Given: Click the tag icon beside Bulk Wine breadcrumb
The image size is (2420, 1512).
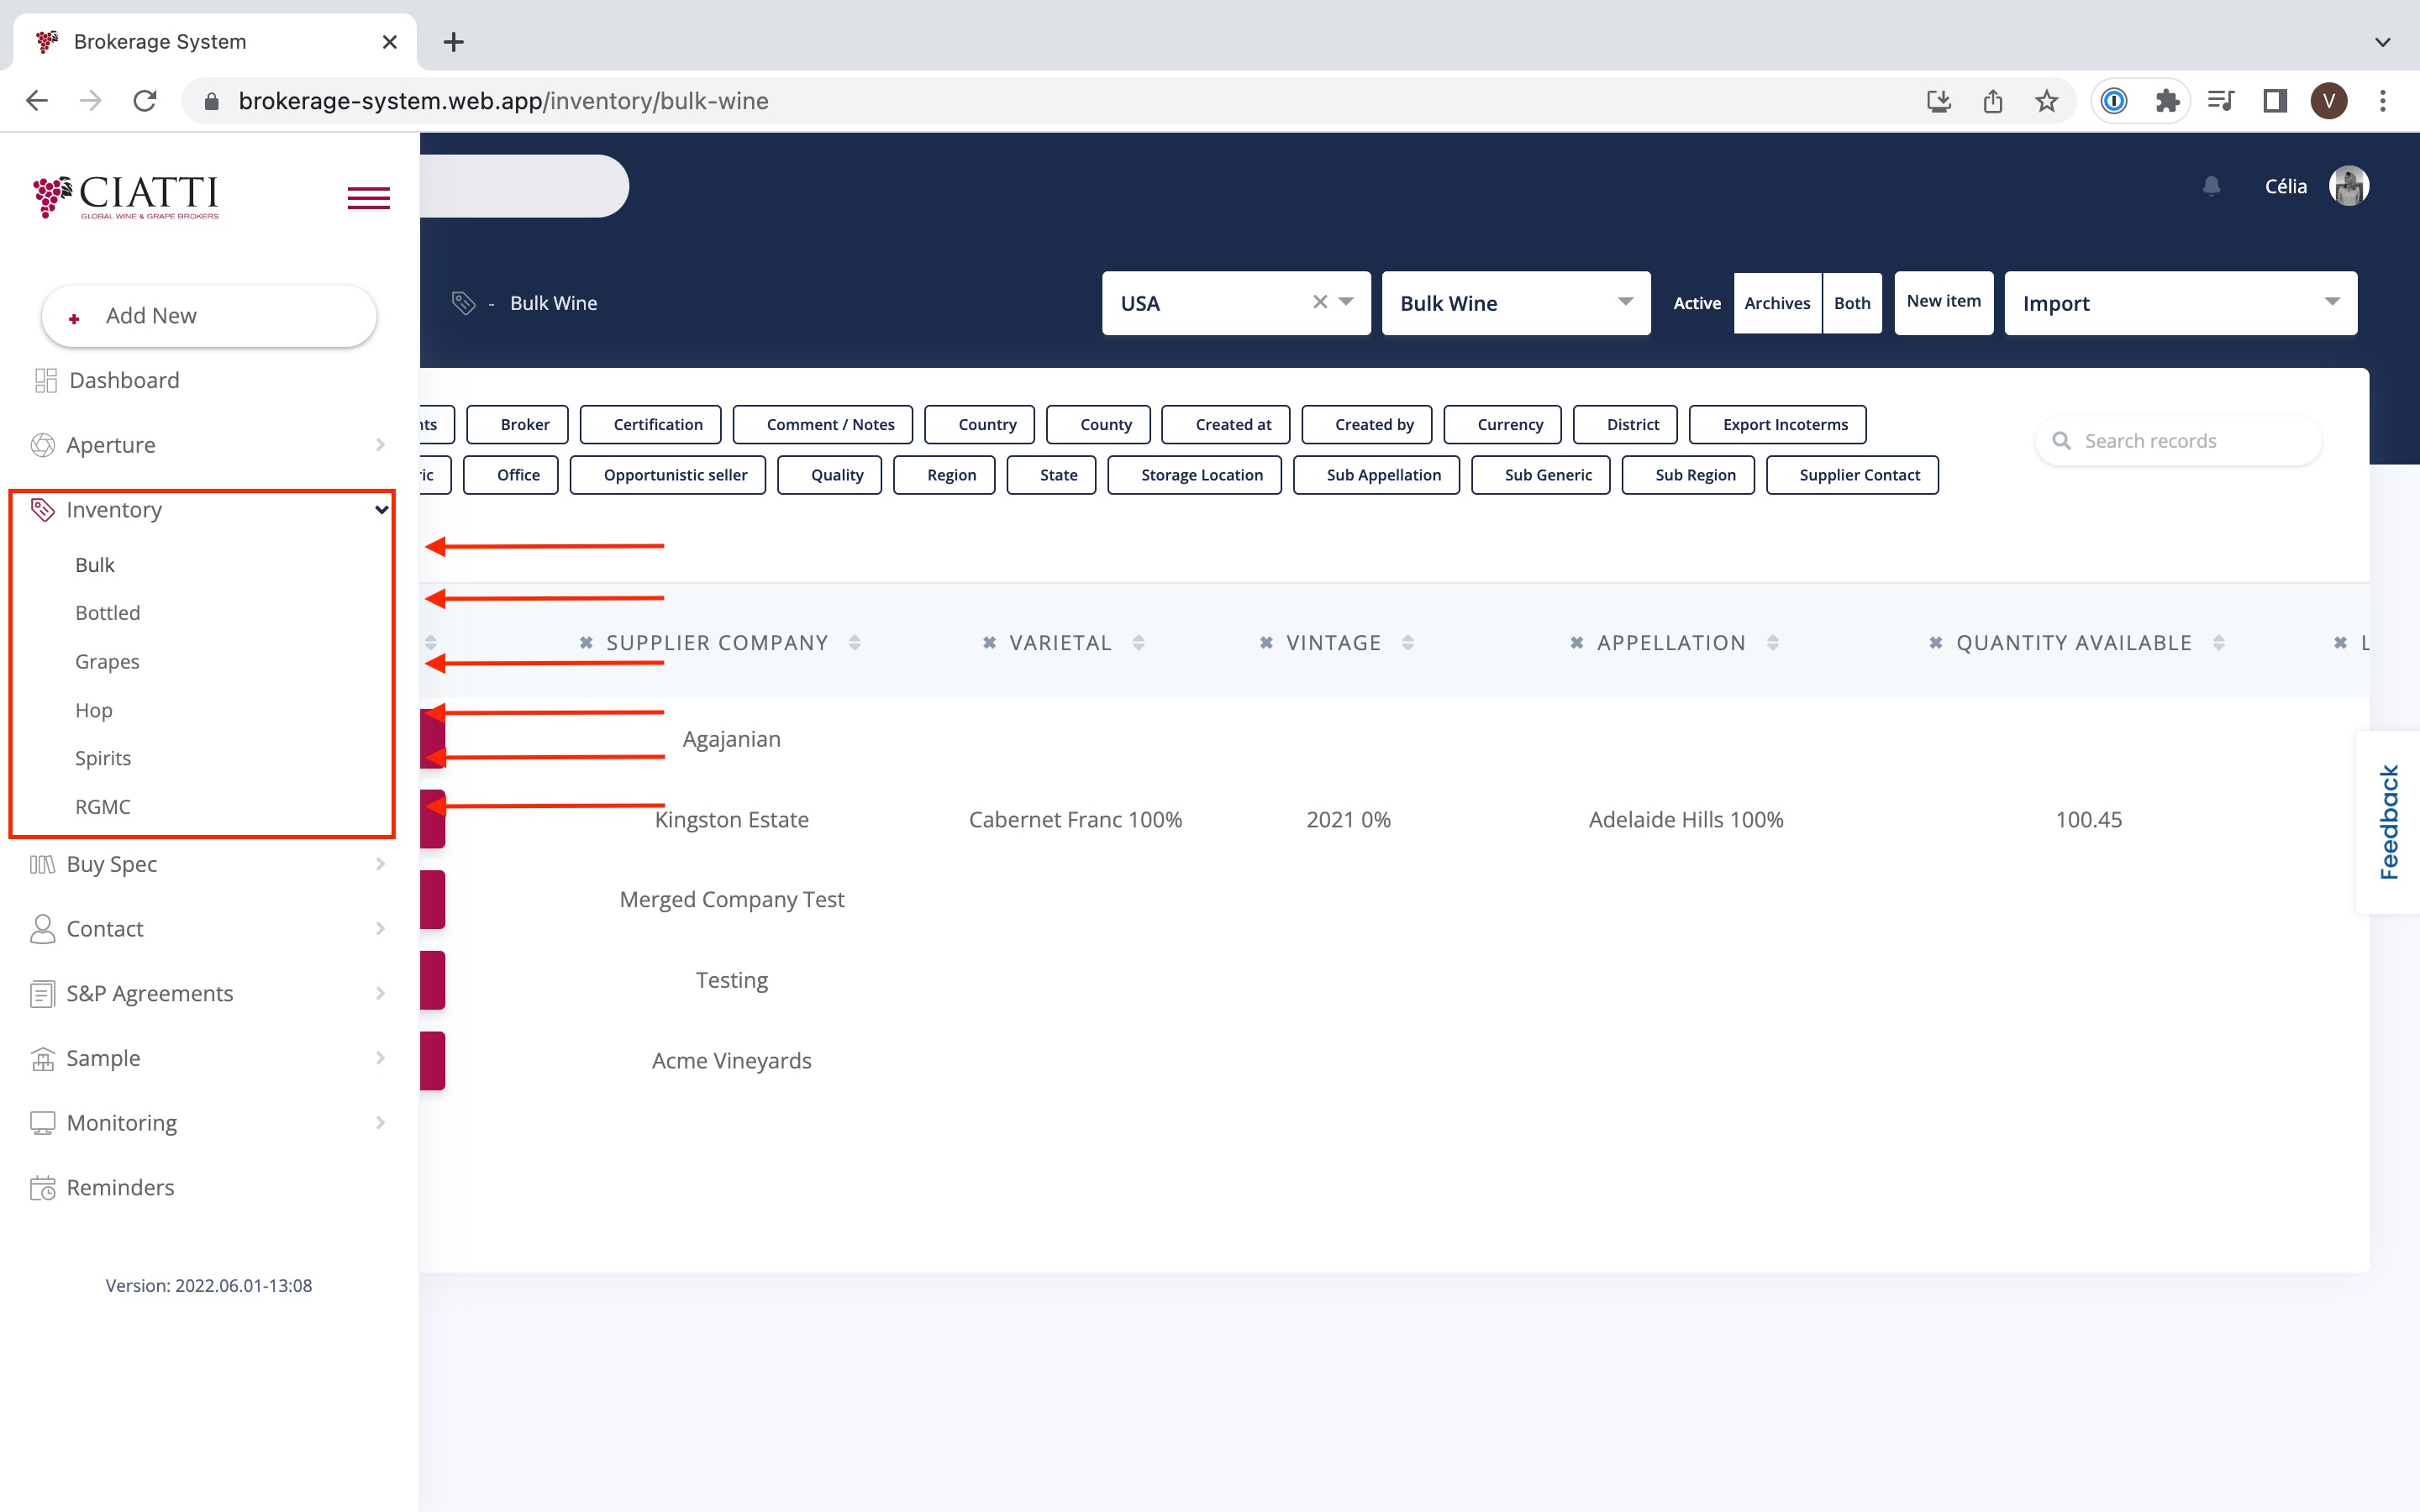Looking at the screenshot, I should (463, 303).
